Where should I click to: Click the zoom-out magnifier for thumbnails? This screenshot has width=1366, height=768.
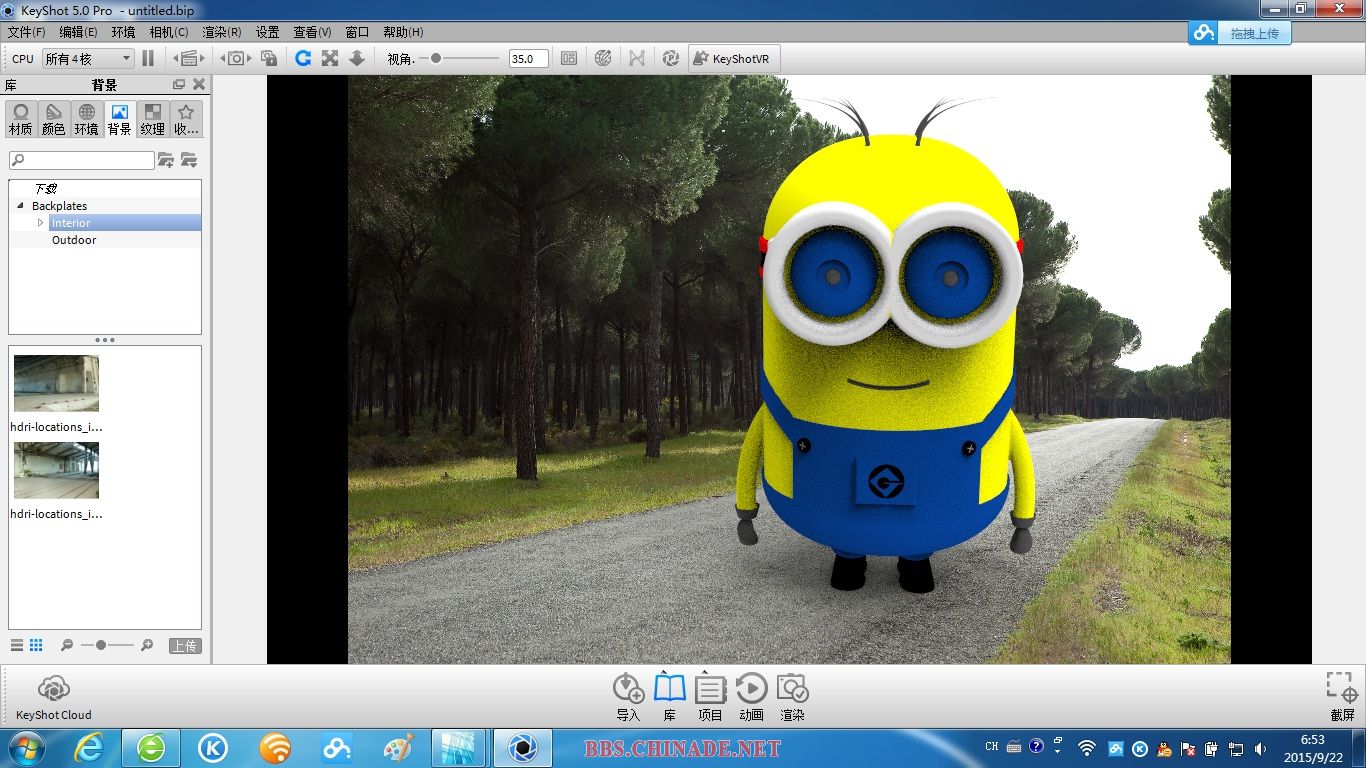click(67, 646)
